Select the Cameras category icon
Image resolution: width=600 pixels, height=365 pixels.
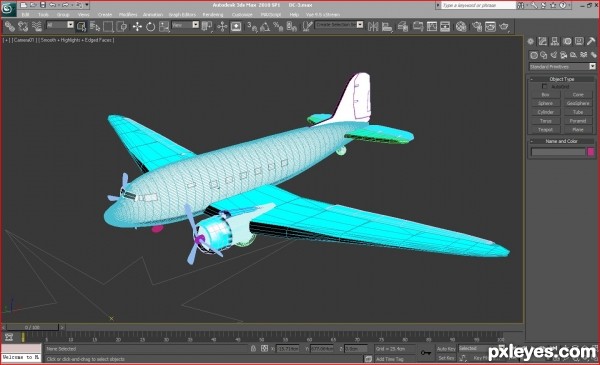[x=563, y=55]
